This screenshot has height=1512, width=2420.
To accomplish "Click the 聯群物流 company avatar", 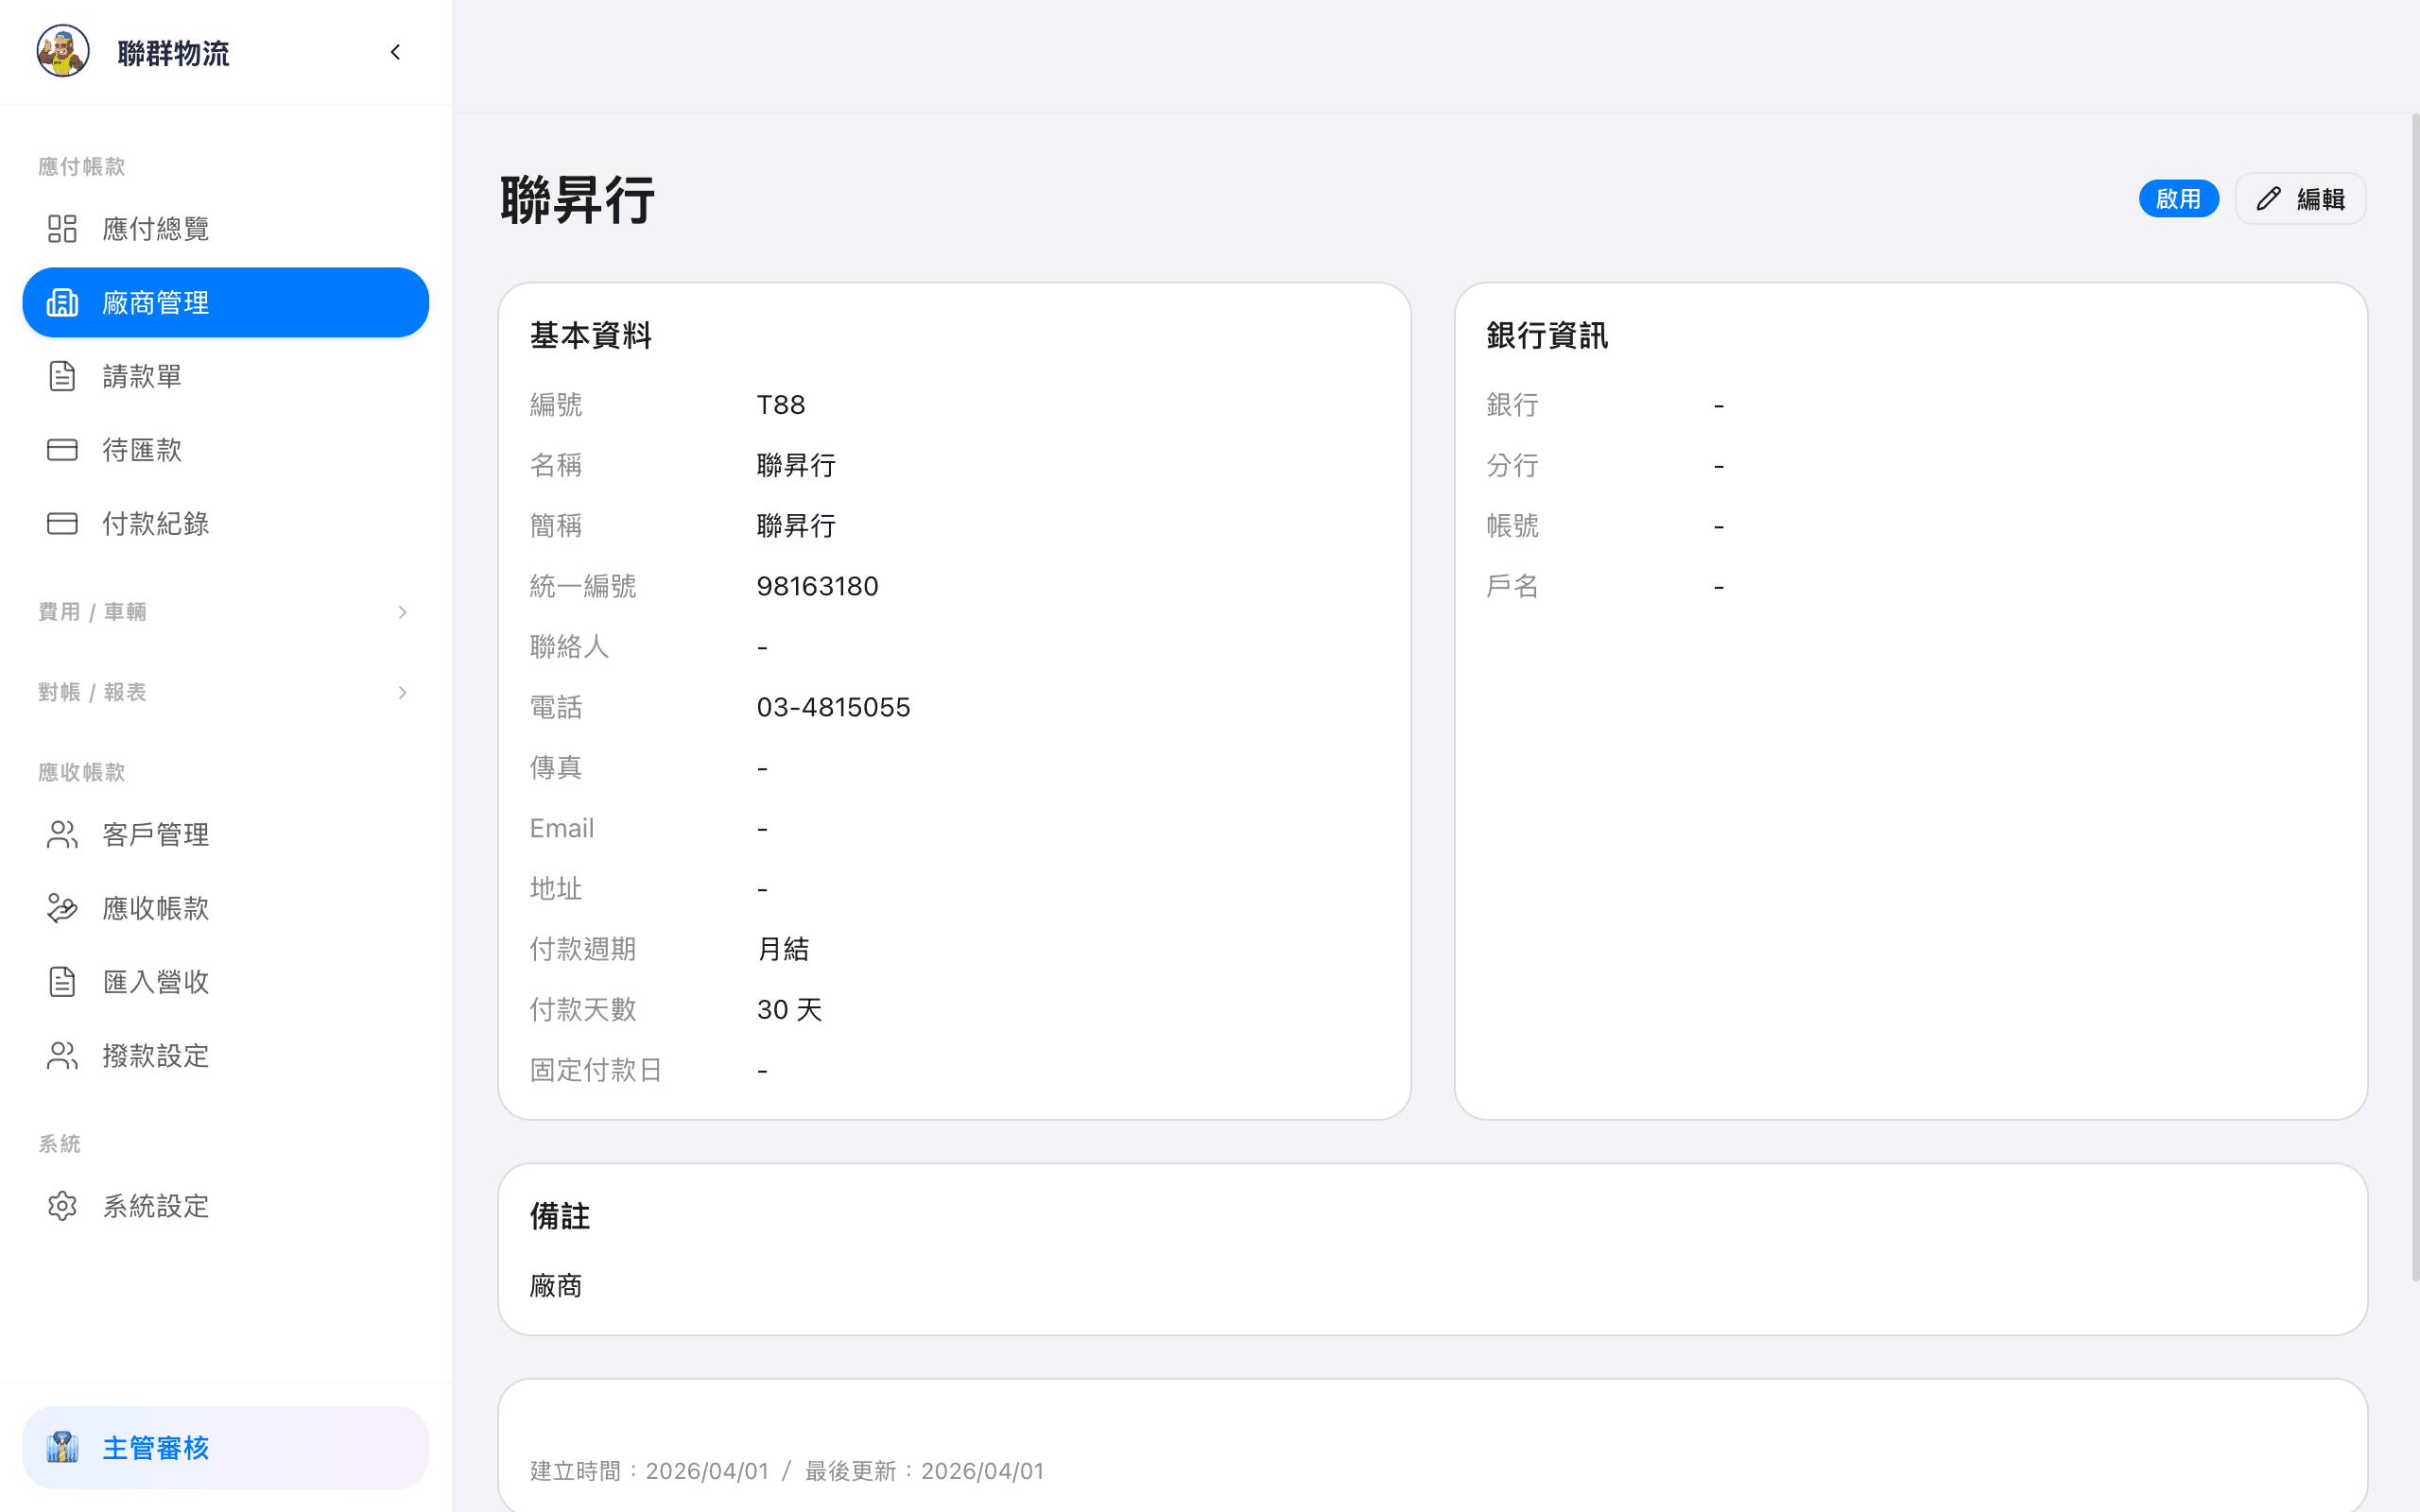I will pyautogui.click(x=62, y=52).
